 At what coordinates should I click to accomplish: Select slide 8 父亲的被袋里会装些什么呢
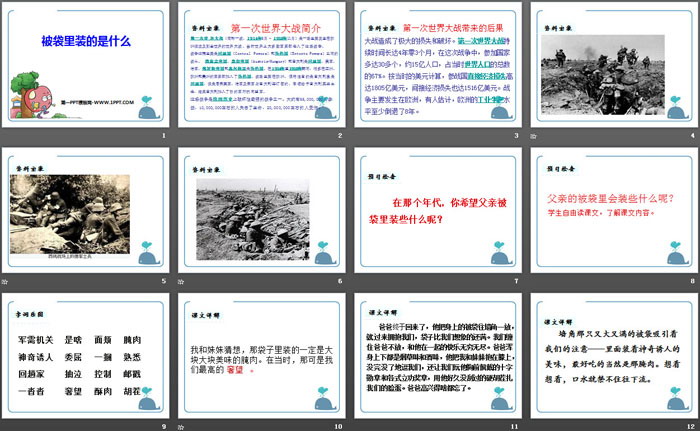[614, 210]
